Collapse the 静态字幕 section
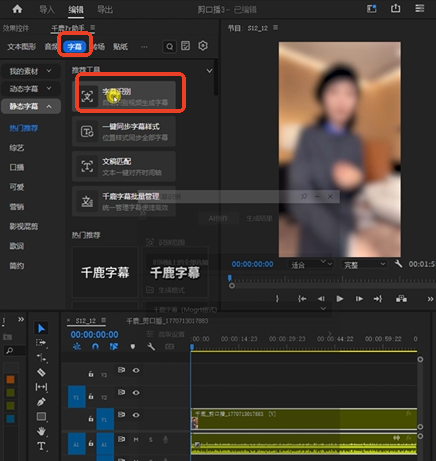The width and height of the screenshot is (436, 461). tap(31, 106)
